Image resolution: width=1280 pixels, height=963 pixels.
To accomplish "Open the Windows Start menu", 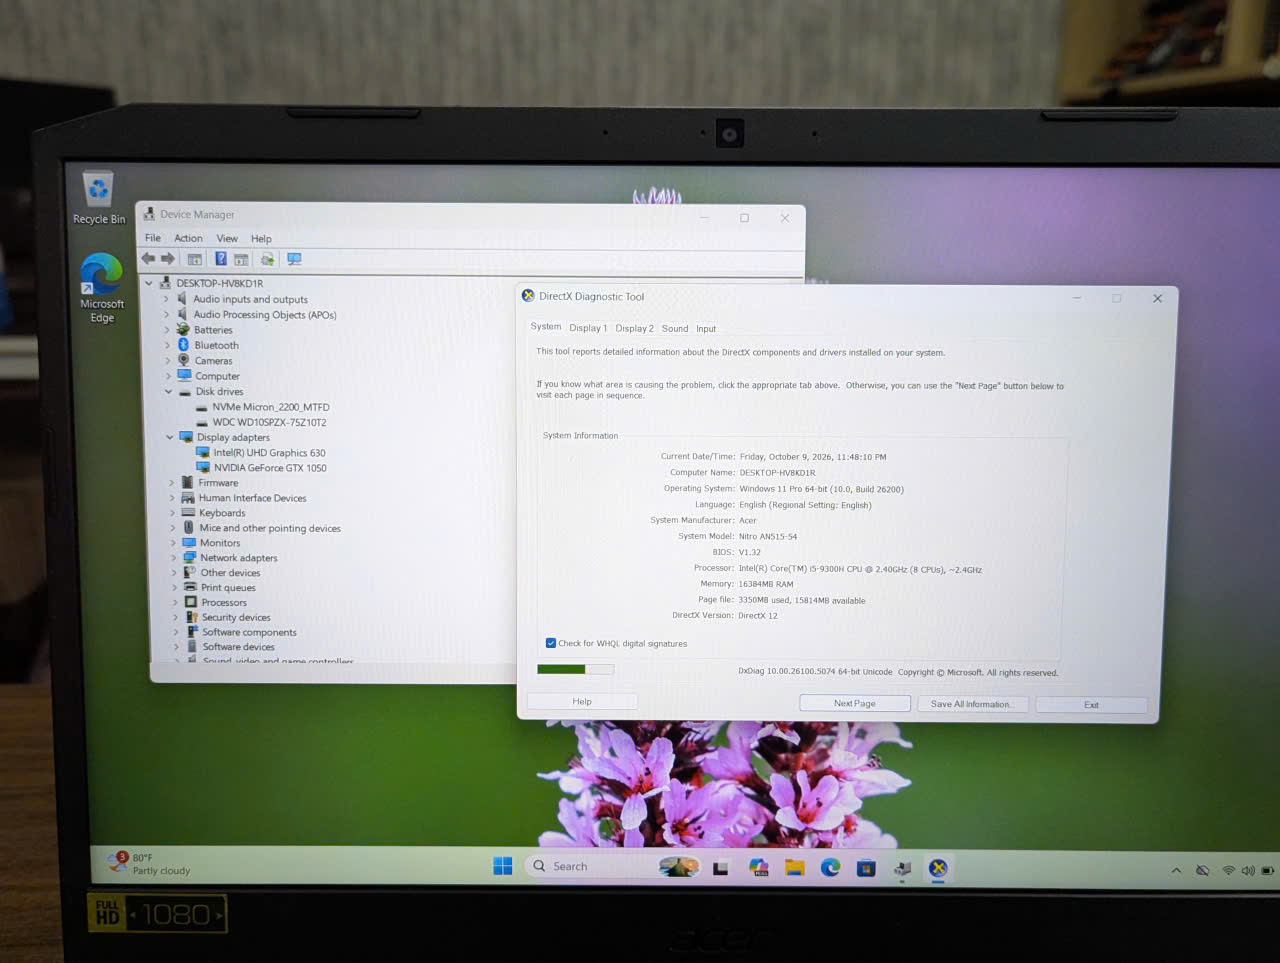I will [503, 866].
